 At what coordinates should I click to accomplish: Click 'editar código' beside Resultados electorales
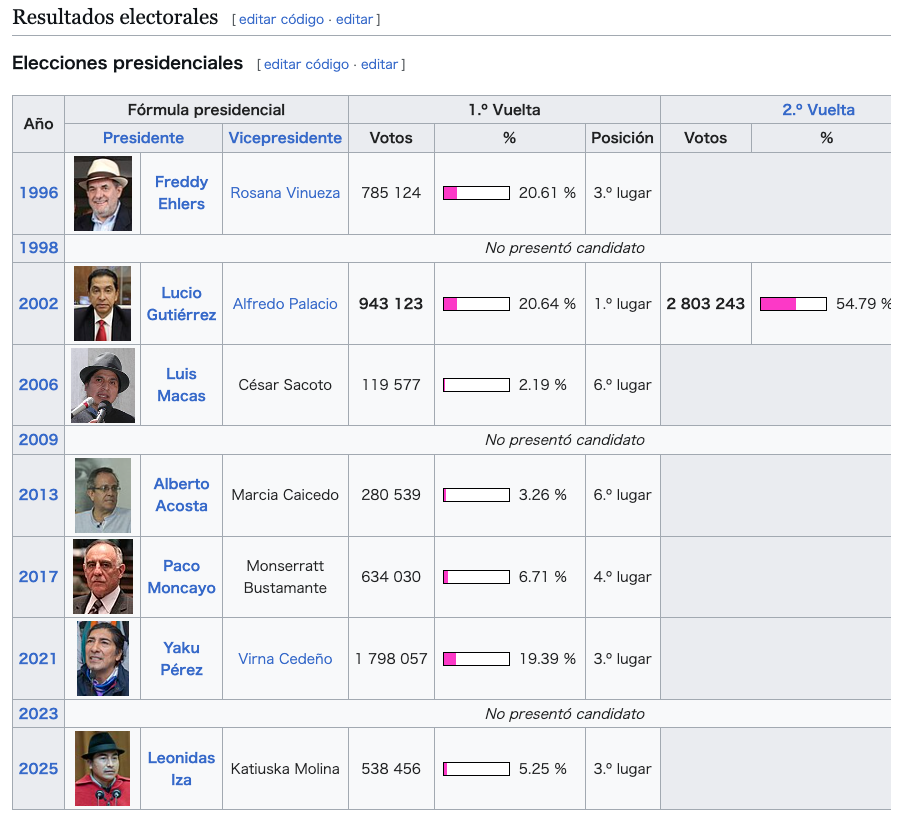[281, 19]
